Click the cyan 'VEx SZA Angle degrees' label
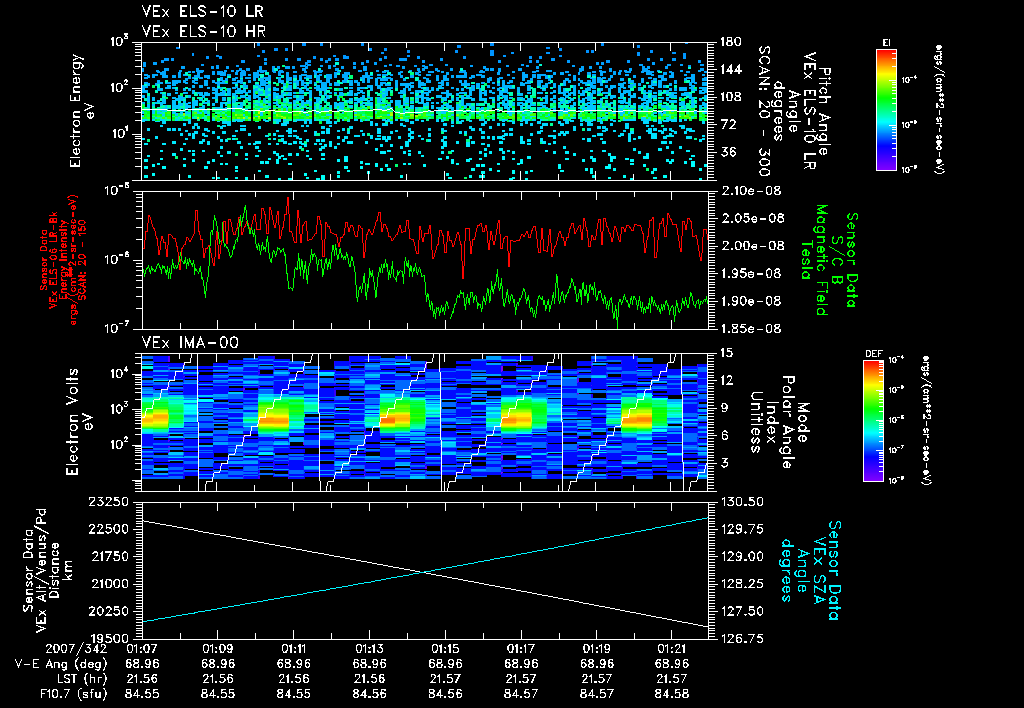The height and width of the screenshot is (708, 1024). point(810,570)
